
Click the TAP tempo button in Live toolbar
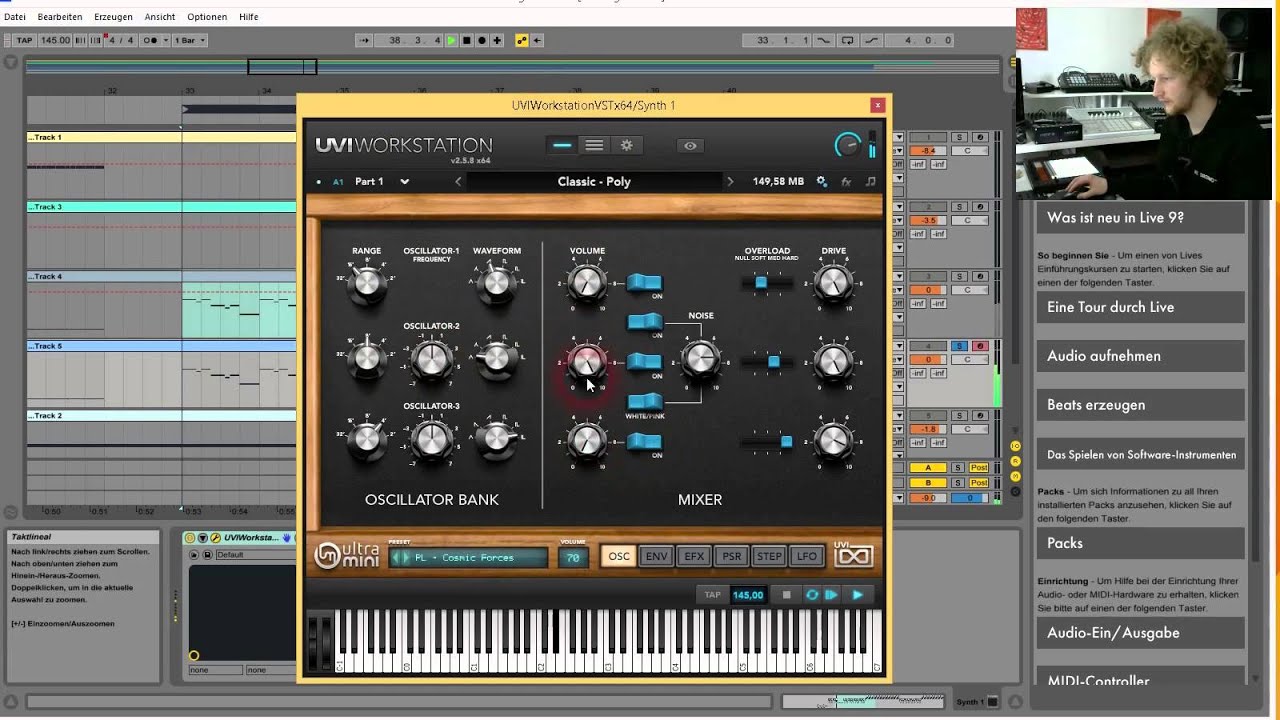tap(24, 40)
